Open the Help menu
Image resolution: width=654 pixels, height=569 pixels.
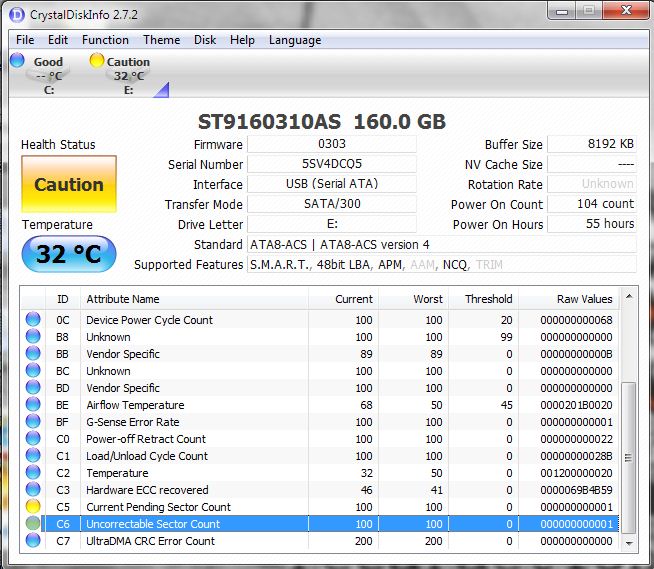pyautogui.click(x=242, y=40)
